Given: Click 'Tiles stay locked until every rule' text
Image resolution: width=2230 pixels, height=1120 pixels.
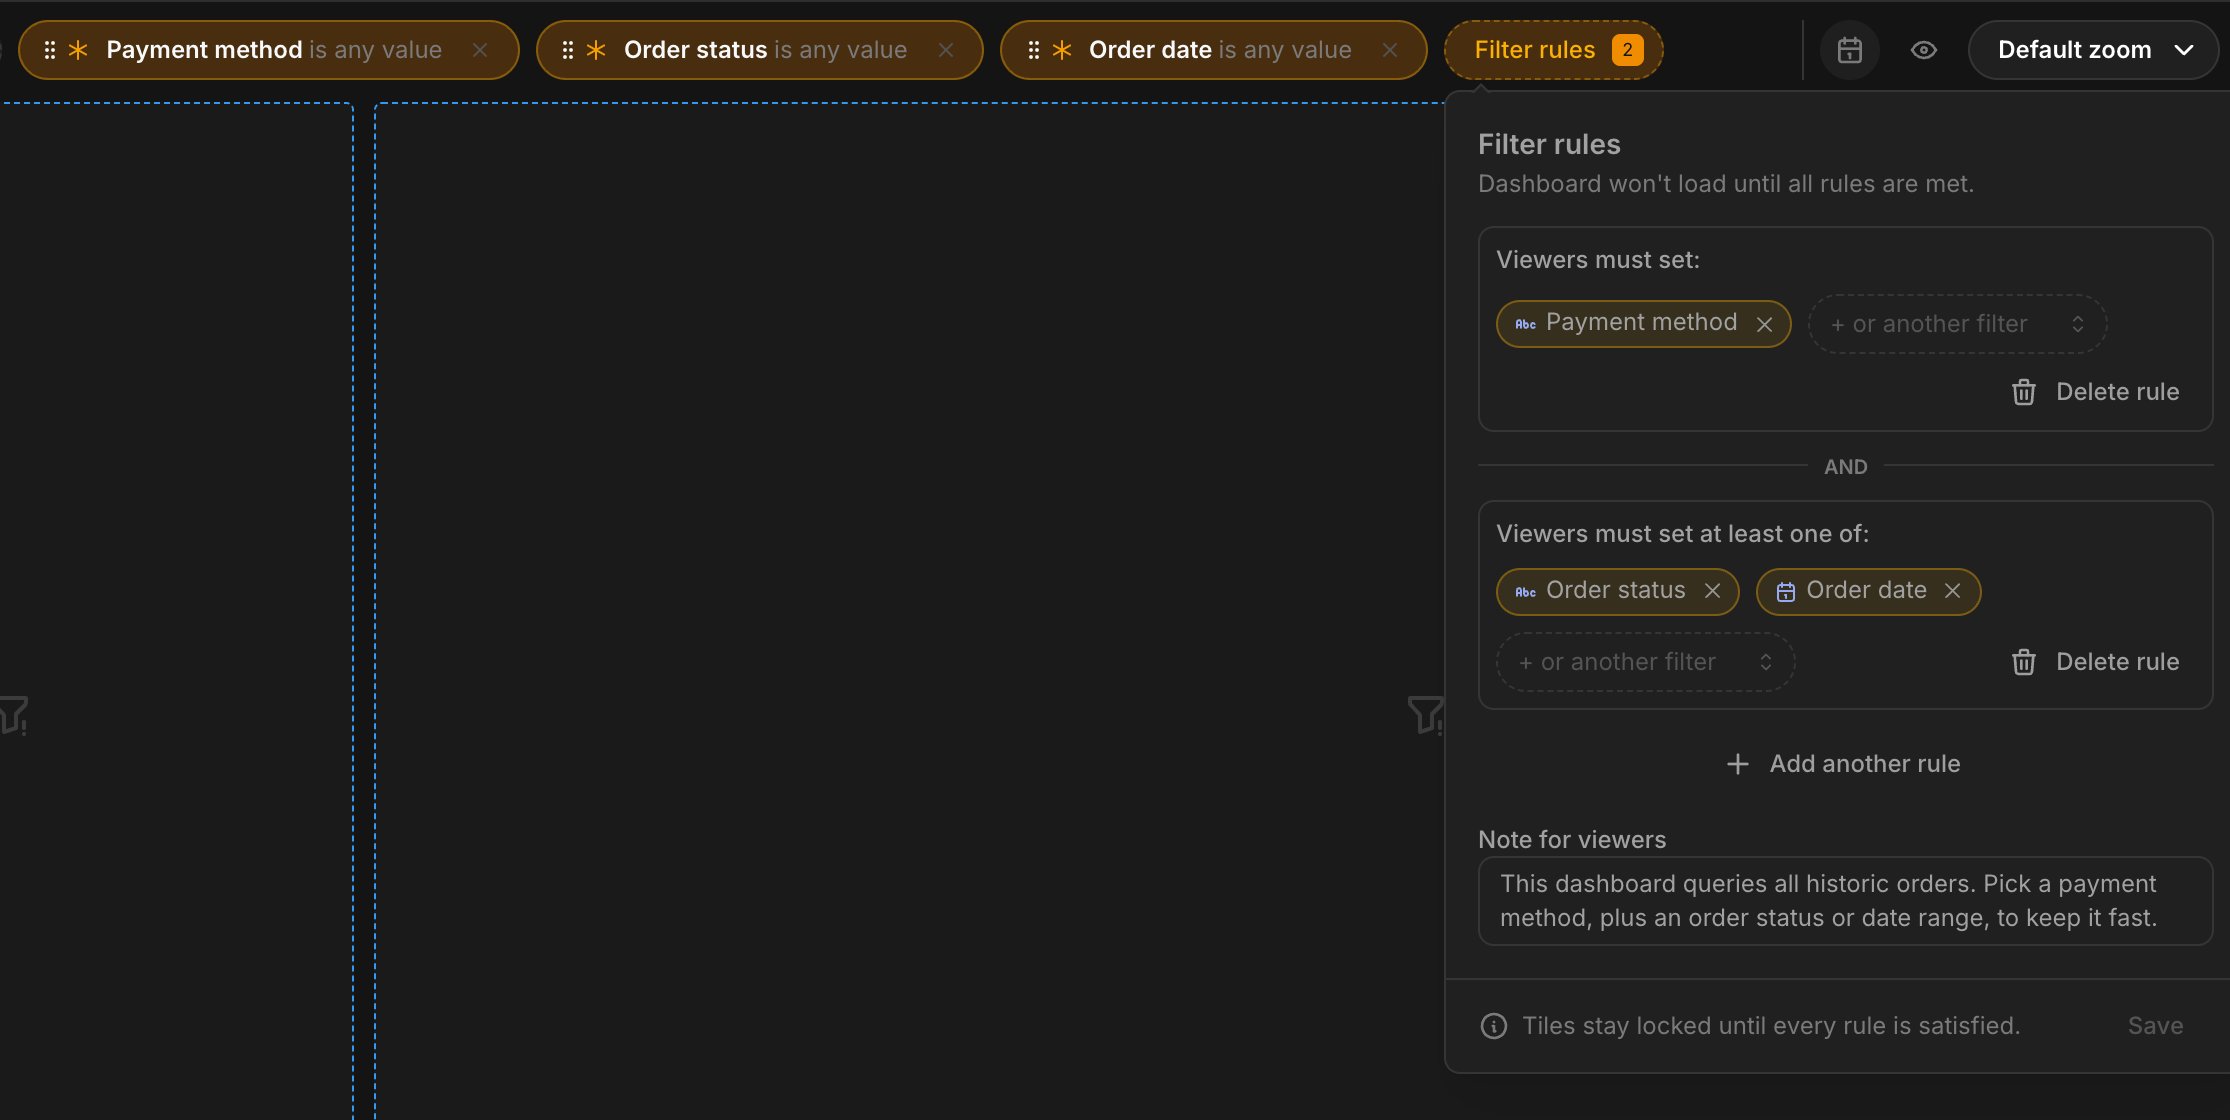Looking at the screenshot, I should 1771,1026.
